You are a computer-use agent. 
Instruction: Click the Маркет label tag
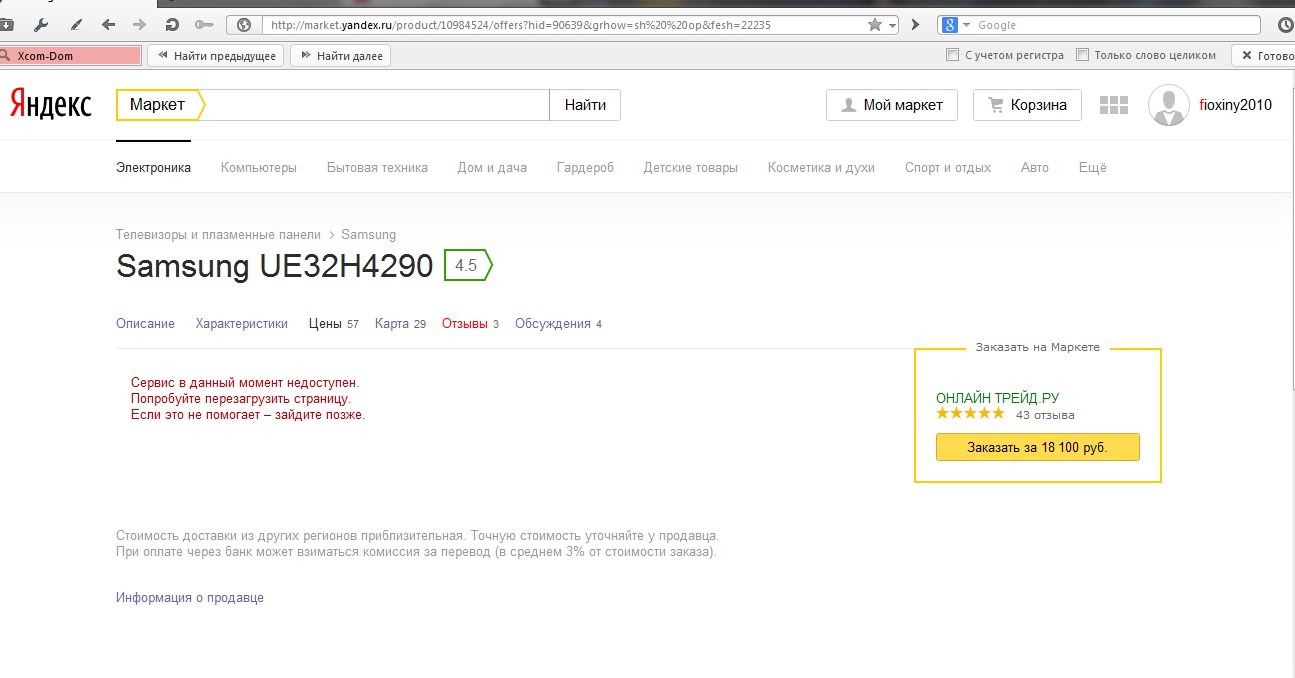tap(160, 105)
